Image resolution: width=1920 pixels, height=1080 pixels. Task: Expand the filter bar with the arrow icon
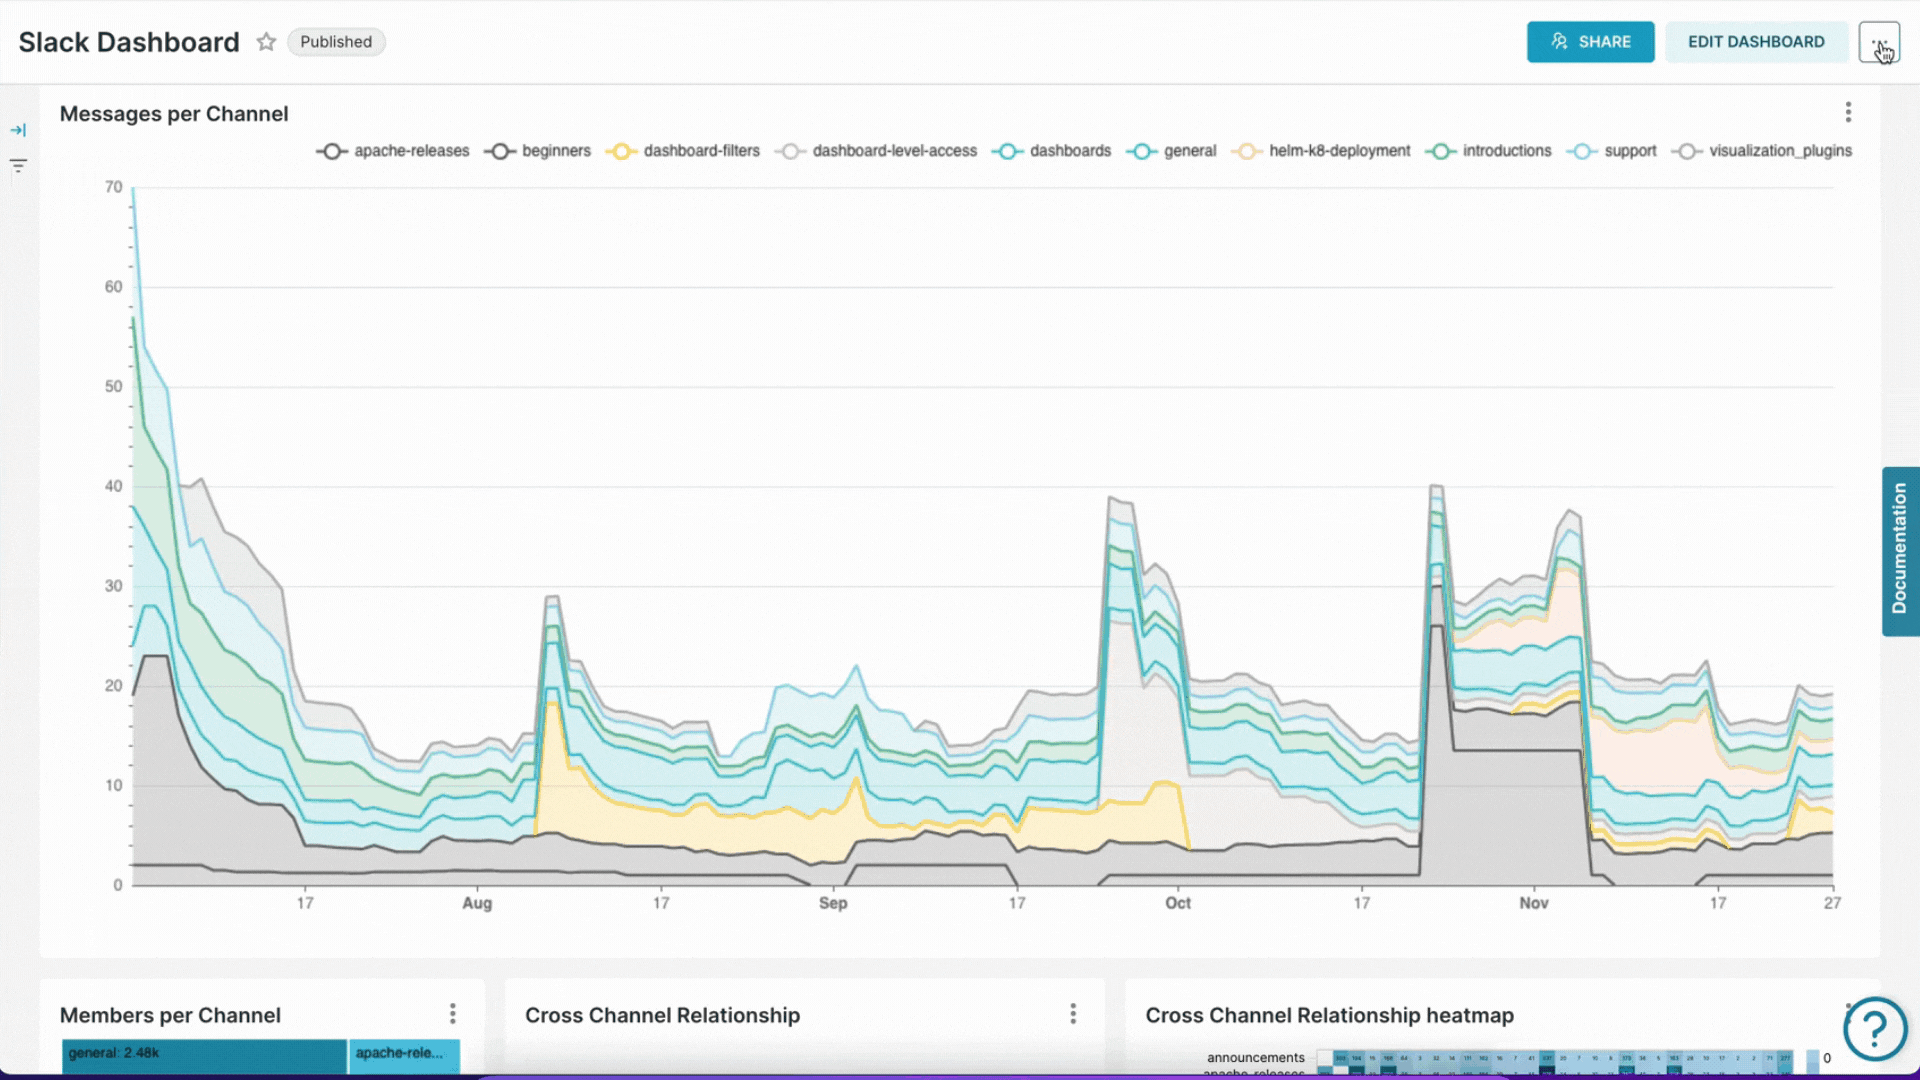point(19,129)
